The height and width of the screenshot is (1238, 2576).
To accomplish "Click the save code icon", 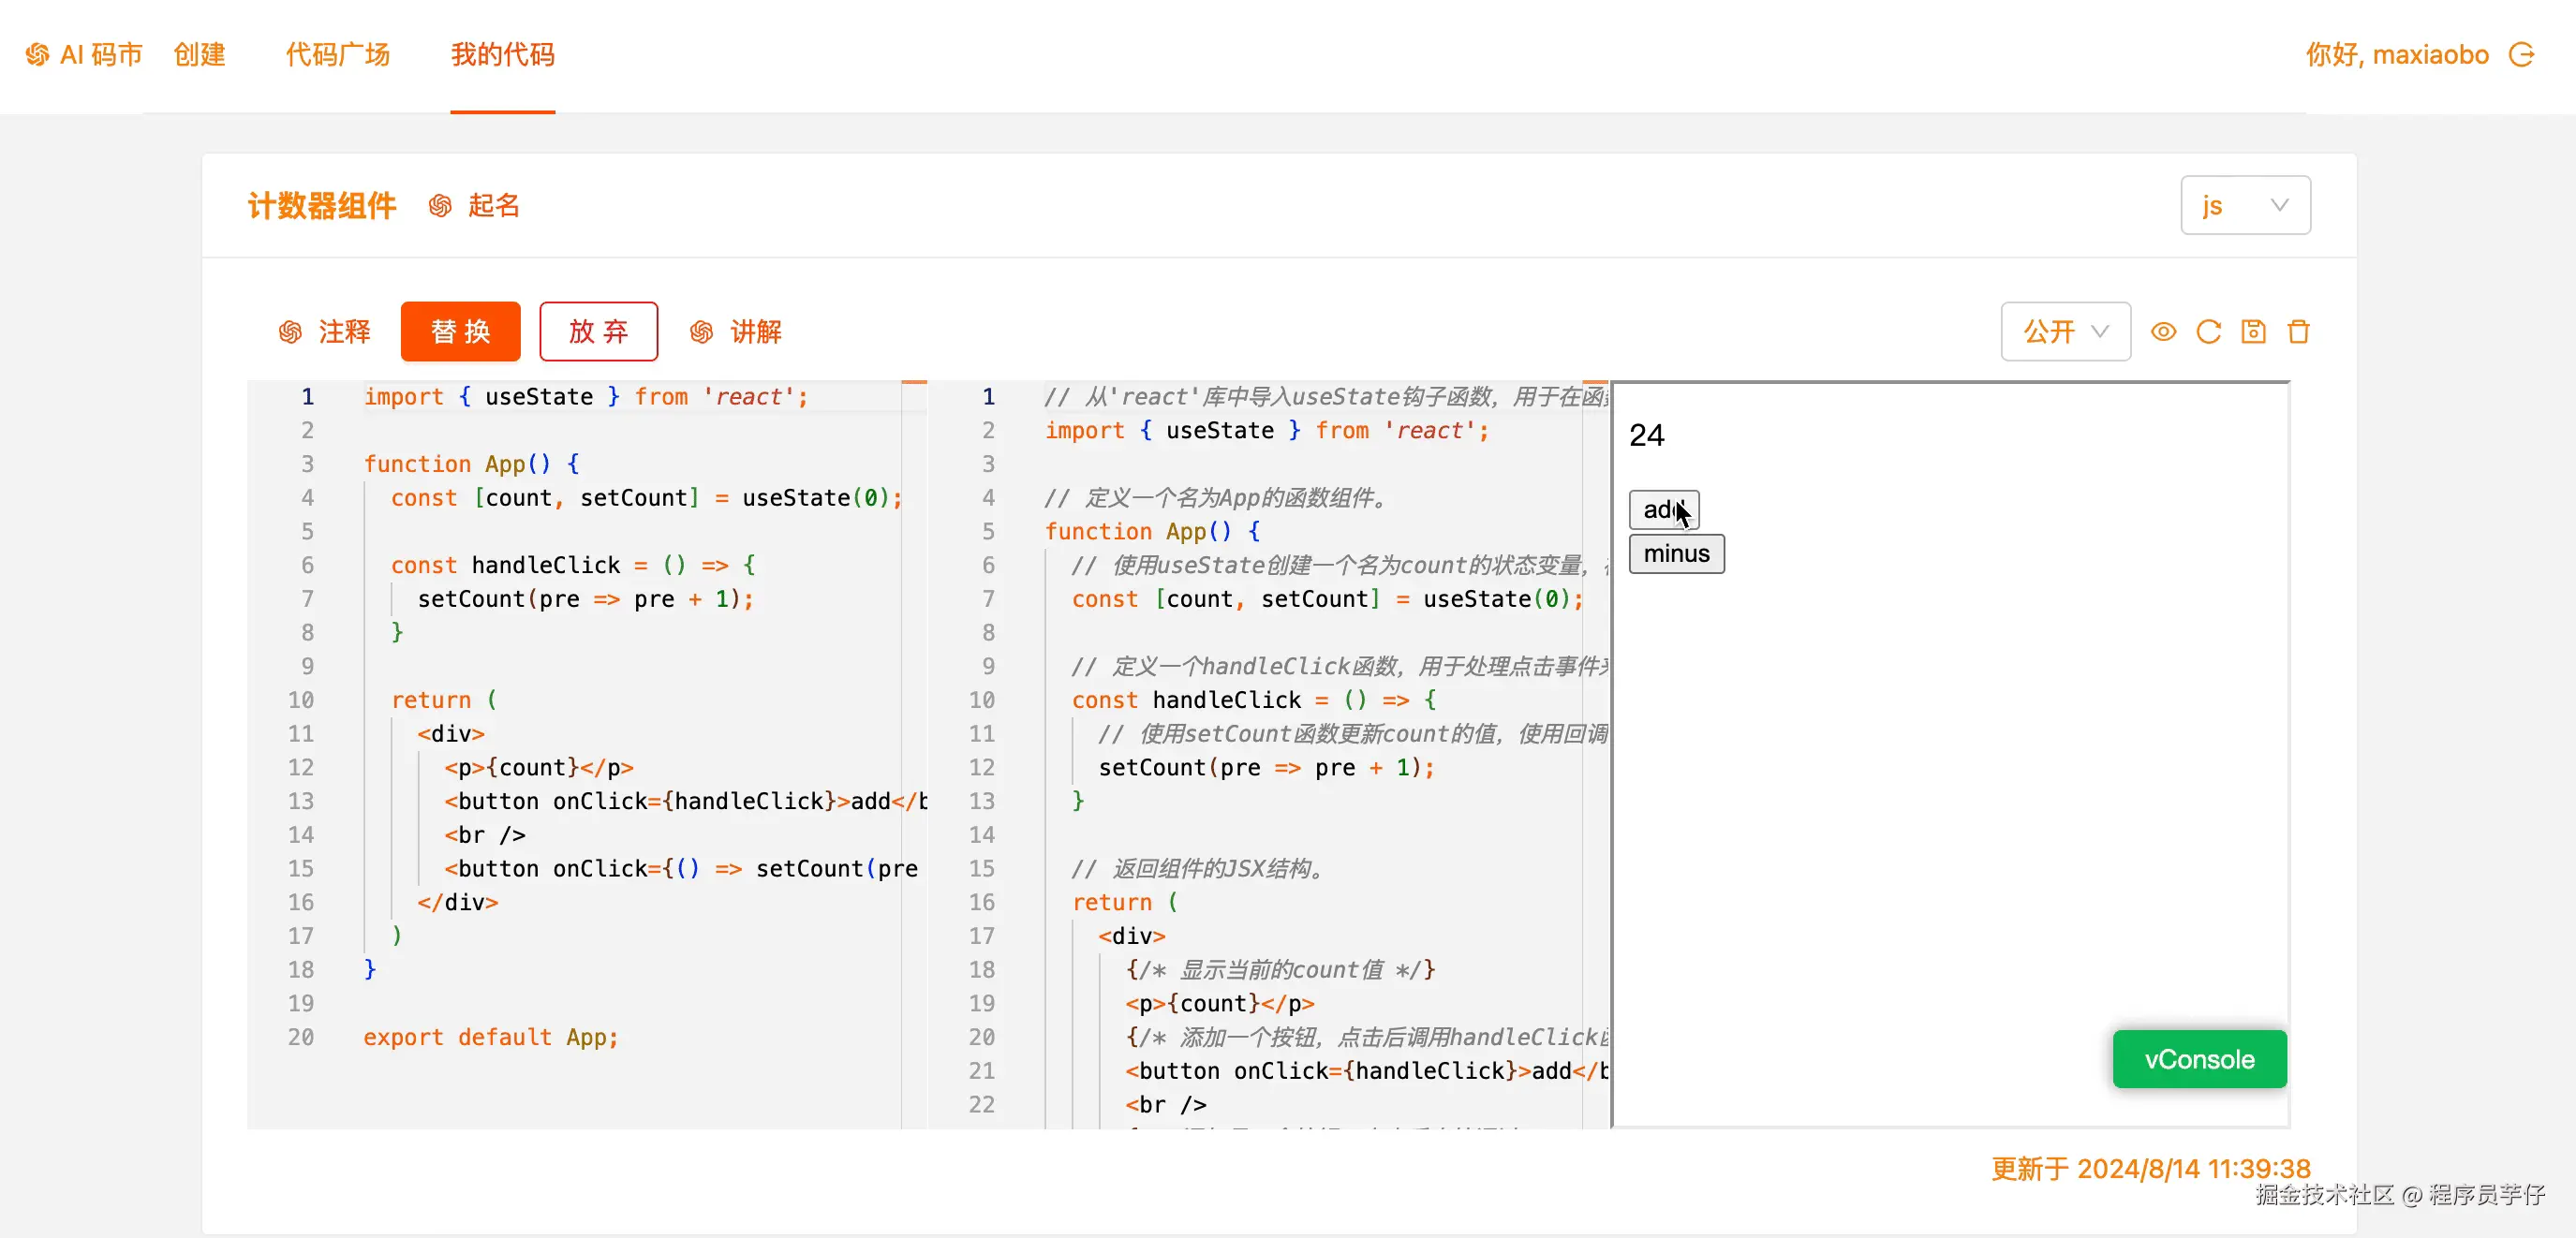I will tap(2253, 331).
